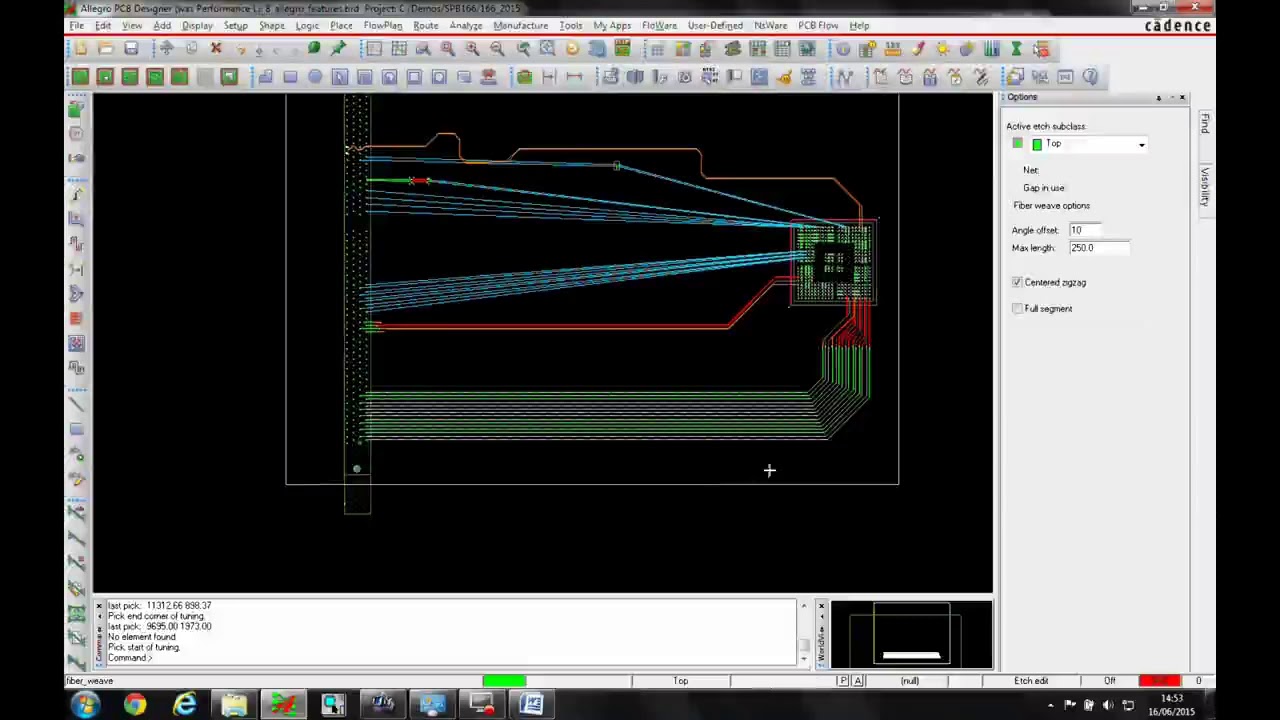Open the Shape menu
Image resolution: width=1280 pixels, height=720 pixels.
click(271, 26)
